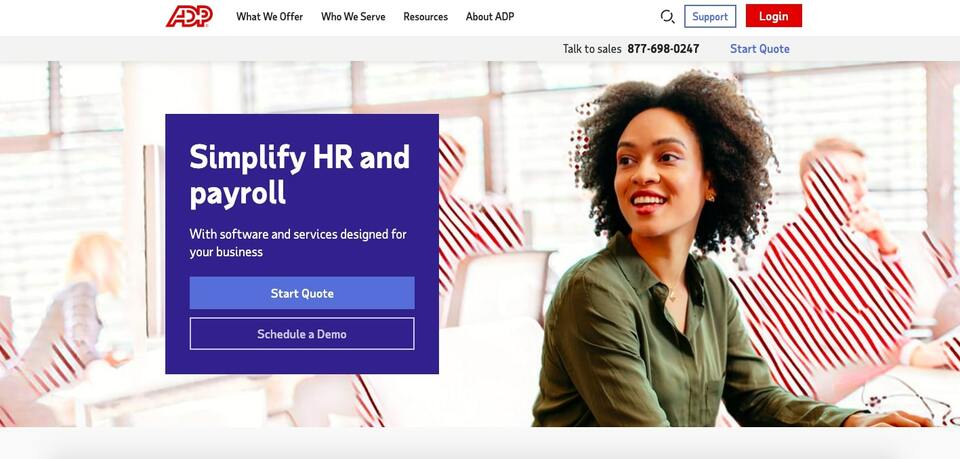
Task: Click the sales phone number 877-698-0247
Action: coord(663,49)
